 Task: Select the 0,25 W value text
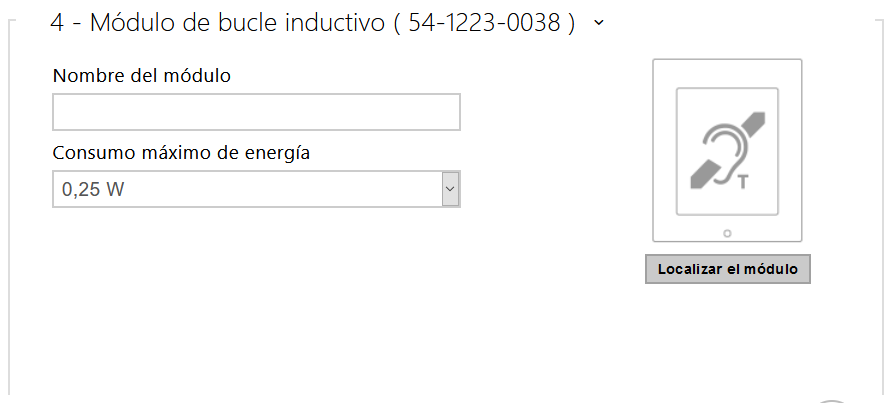[93, 189]
